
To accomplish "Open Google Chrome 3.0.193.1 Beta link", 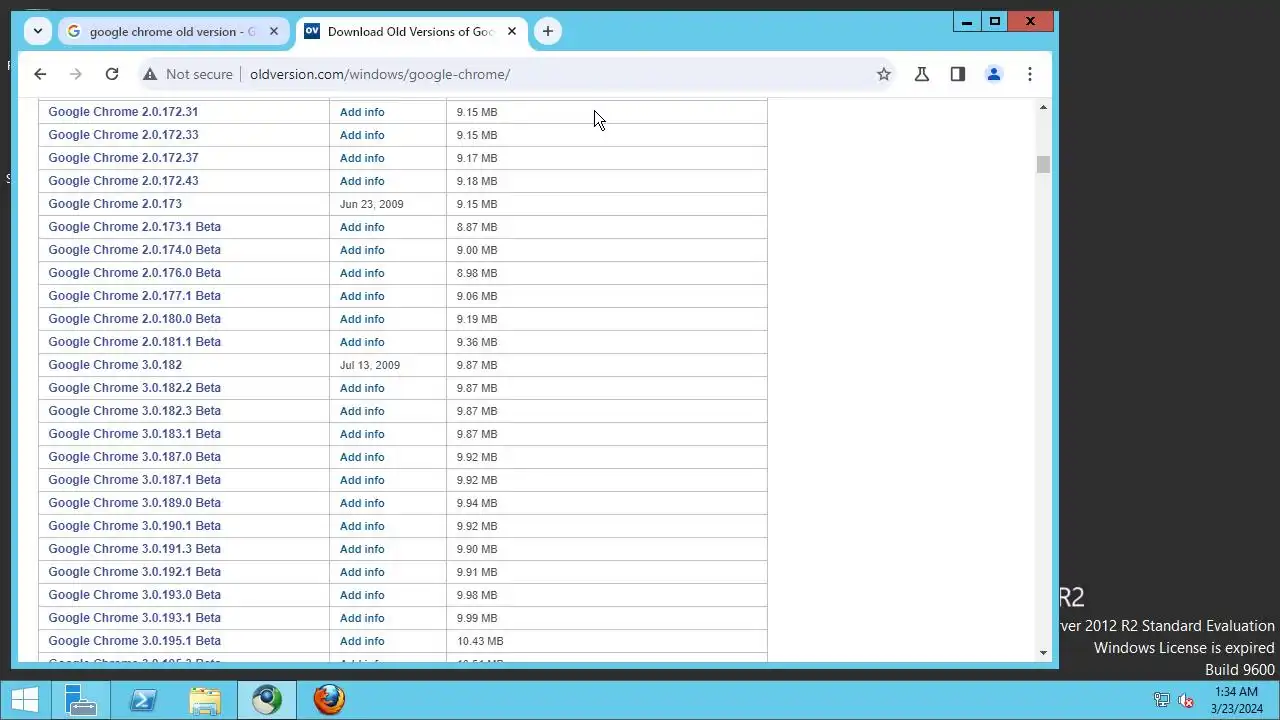I will click(x=134, y=618).
